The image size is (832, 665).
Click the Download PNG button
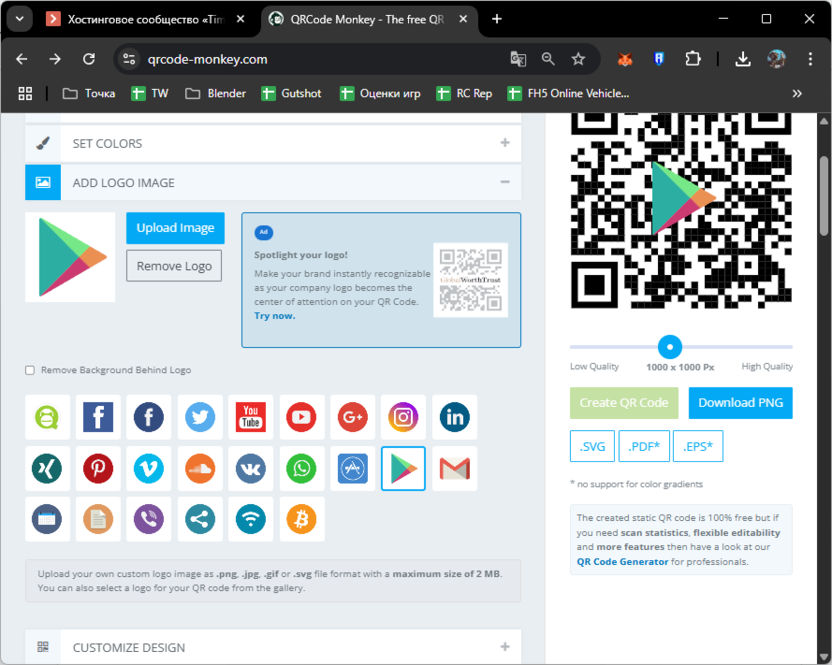click(740, 403)
